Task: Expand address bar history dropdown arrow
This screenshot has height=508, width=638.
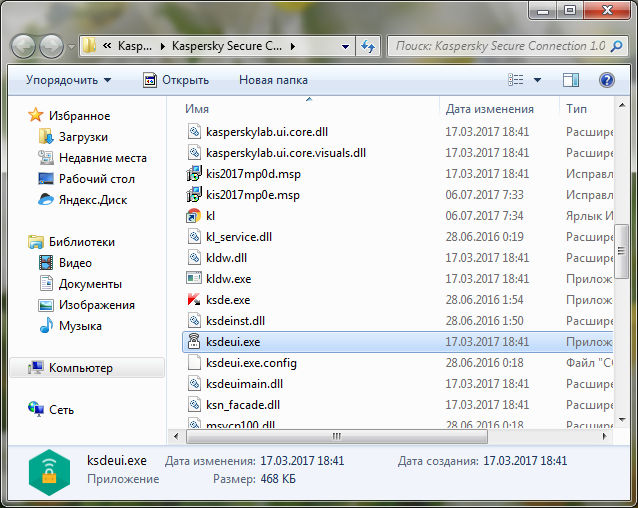Action: [345, 46]
